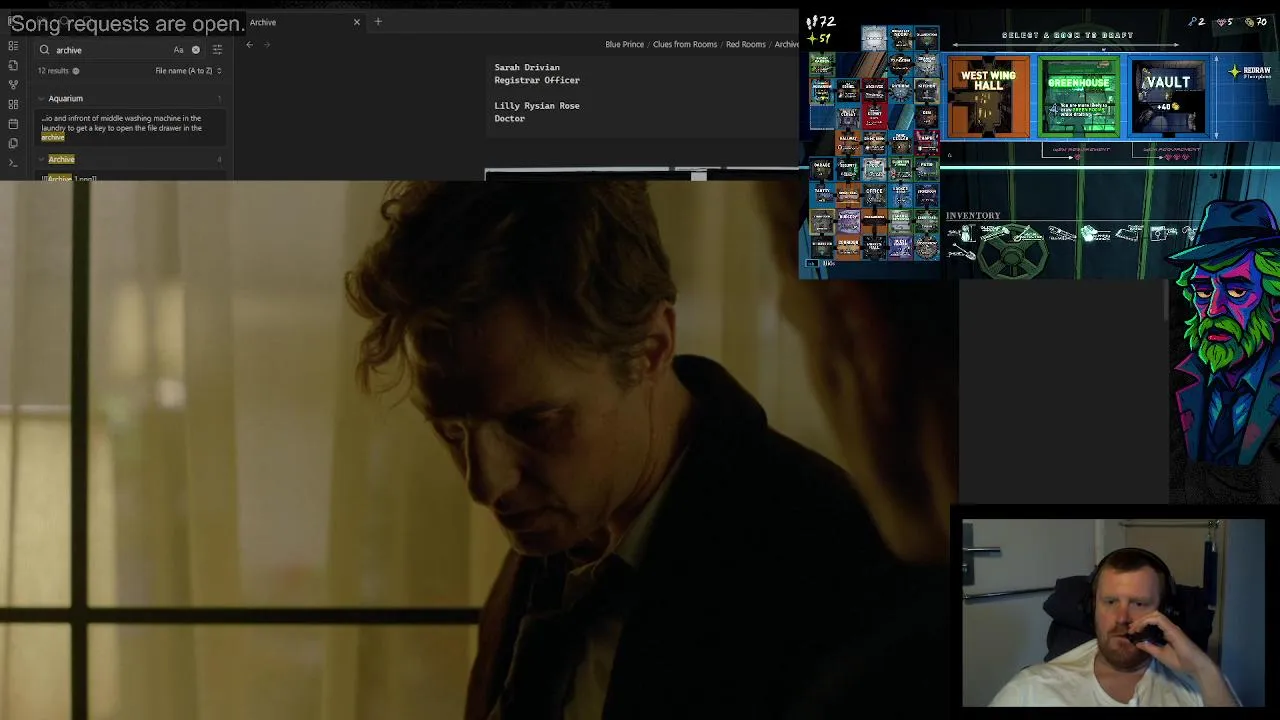This screenshot has width=1280, height=720.
Task: Click the Aquarium heading in search results
Action: tap(66, 98)
